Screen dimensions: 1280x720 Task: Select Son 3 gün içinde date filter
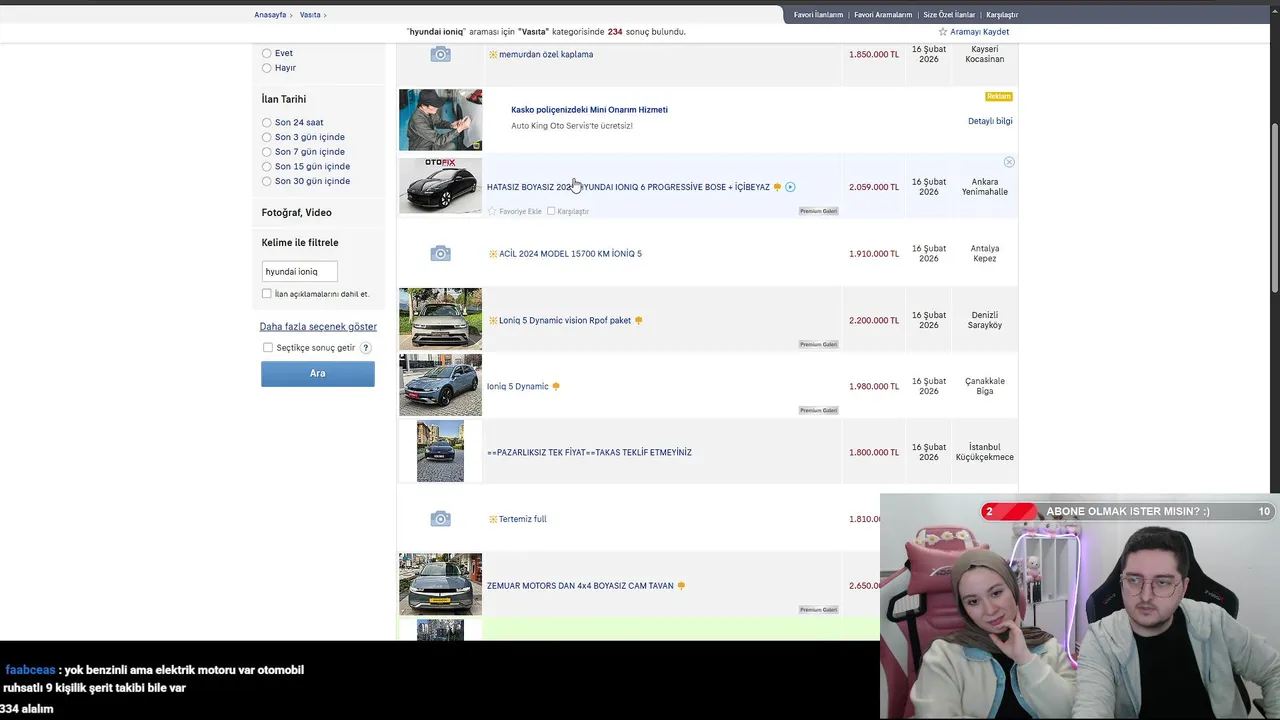(x=266, y=137)
